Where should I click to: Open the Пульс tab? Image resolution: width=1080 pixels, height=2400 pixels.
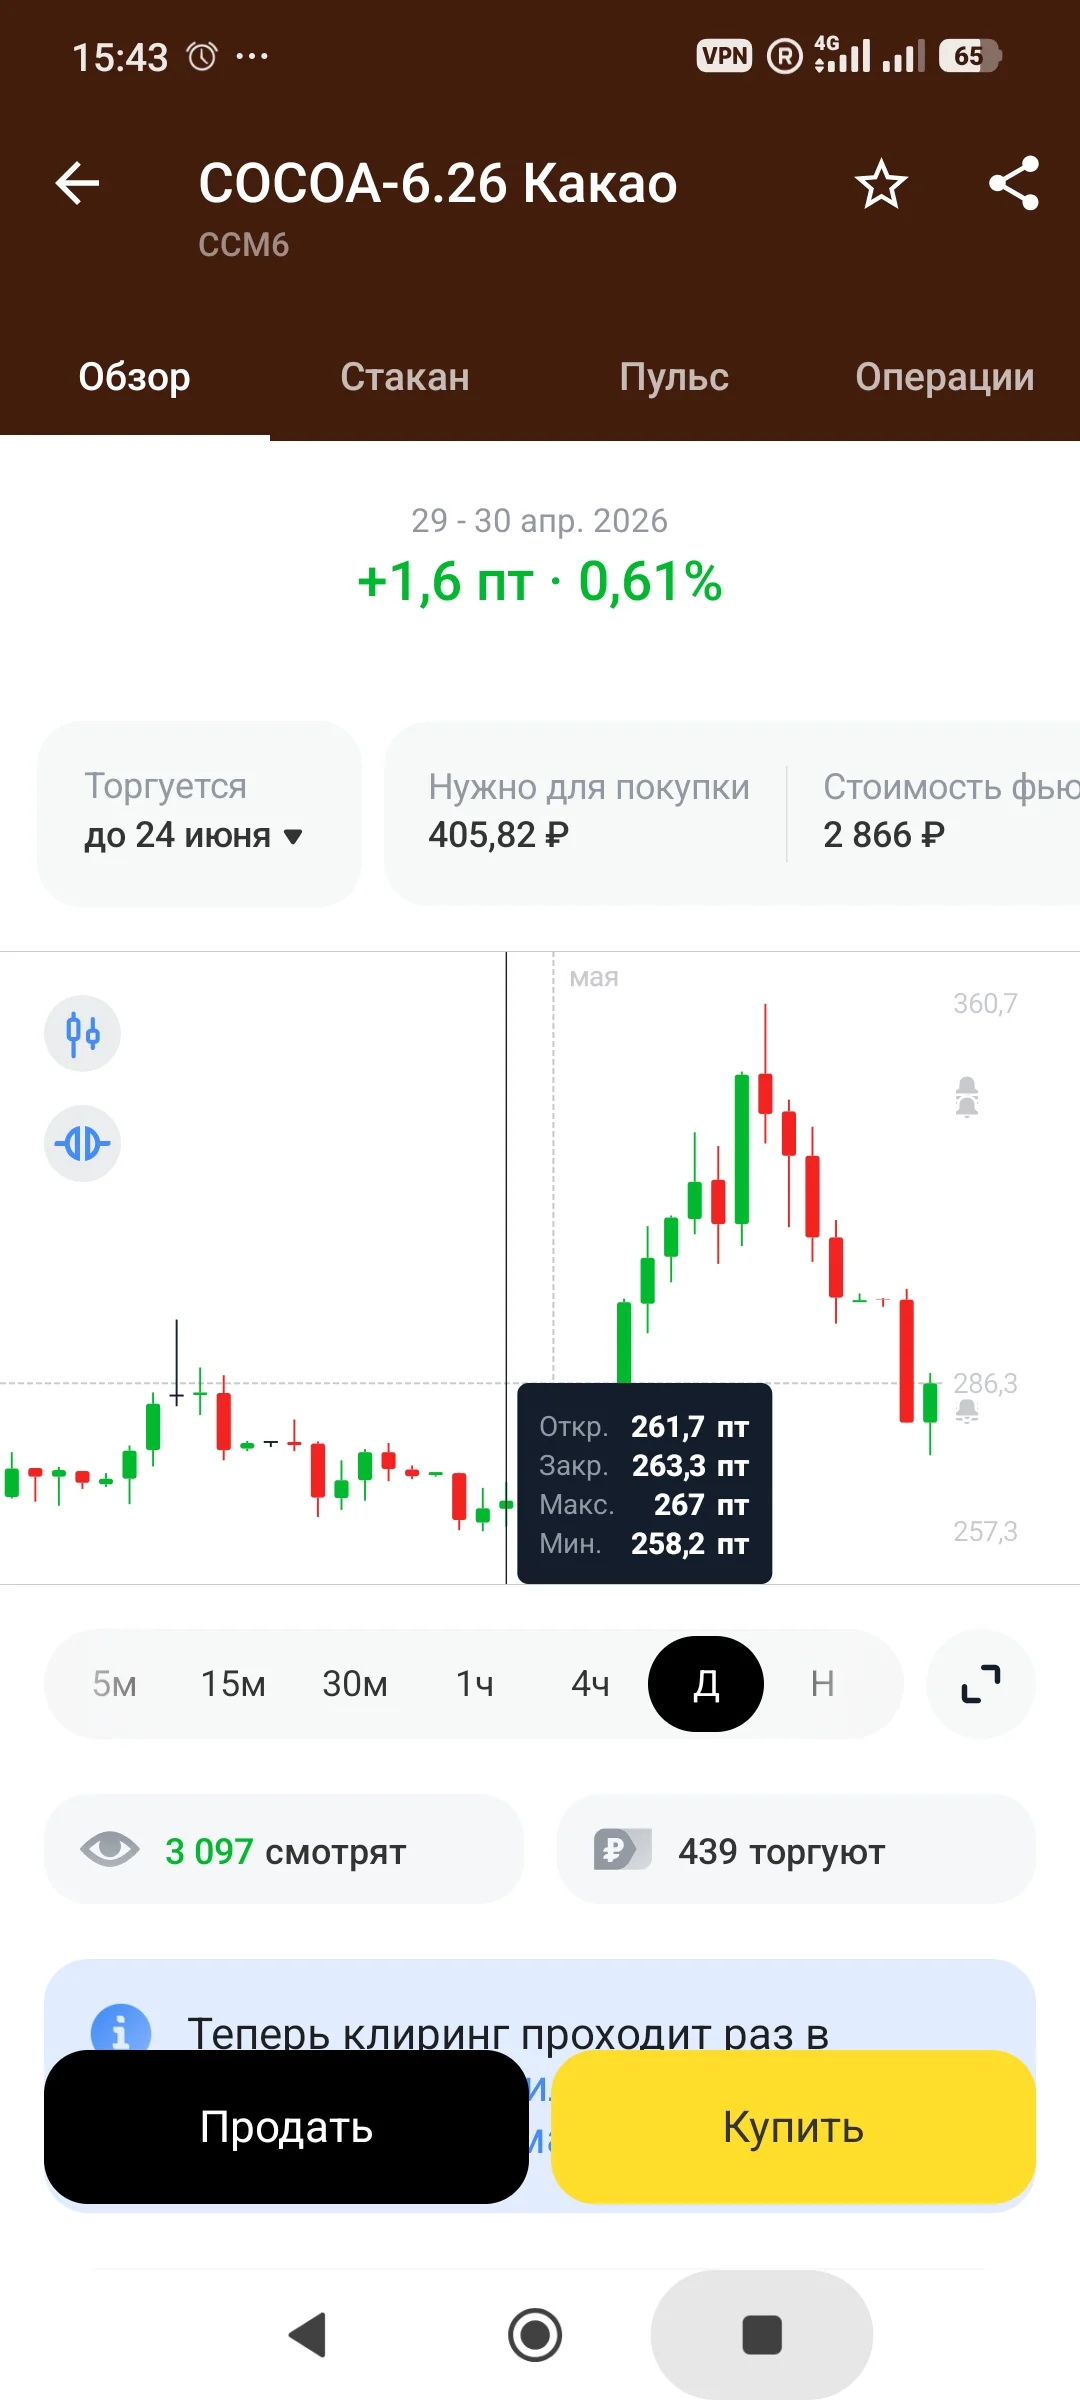pos(674,377)
